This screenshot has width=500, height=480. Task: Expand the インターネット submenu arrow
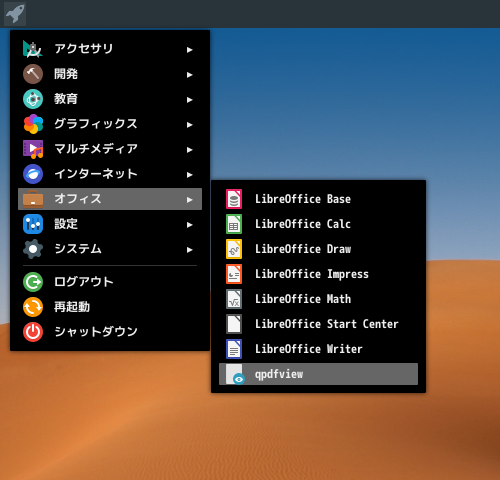point(190,175)
